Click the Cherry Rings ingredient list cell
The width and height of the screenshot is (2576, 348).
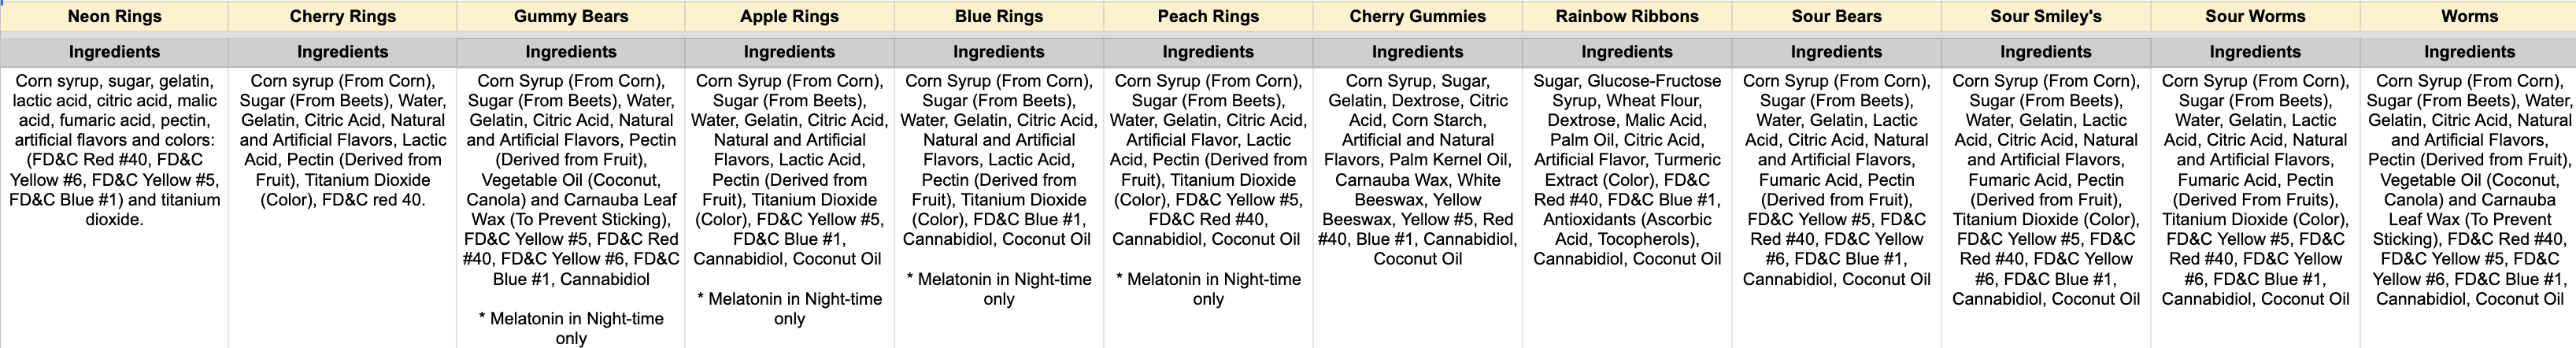click(342, 140)
